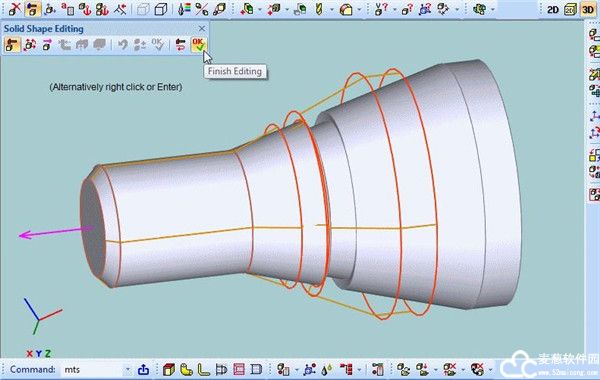The height and width of the screenshot is (380, 600).
Task: Select the yellow pipe elbow solid icon
Action: 186,369
